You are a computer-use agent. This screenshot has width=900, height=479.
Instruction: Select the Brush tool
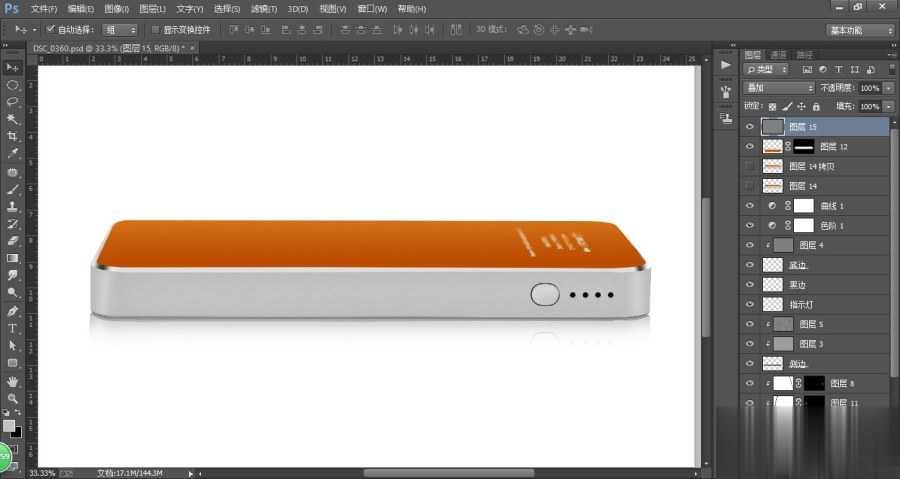click(x=12, y=189)
